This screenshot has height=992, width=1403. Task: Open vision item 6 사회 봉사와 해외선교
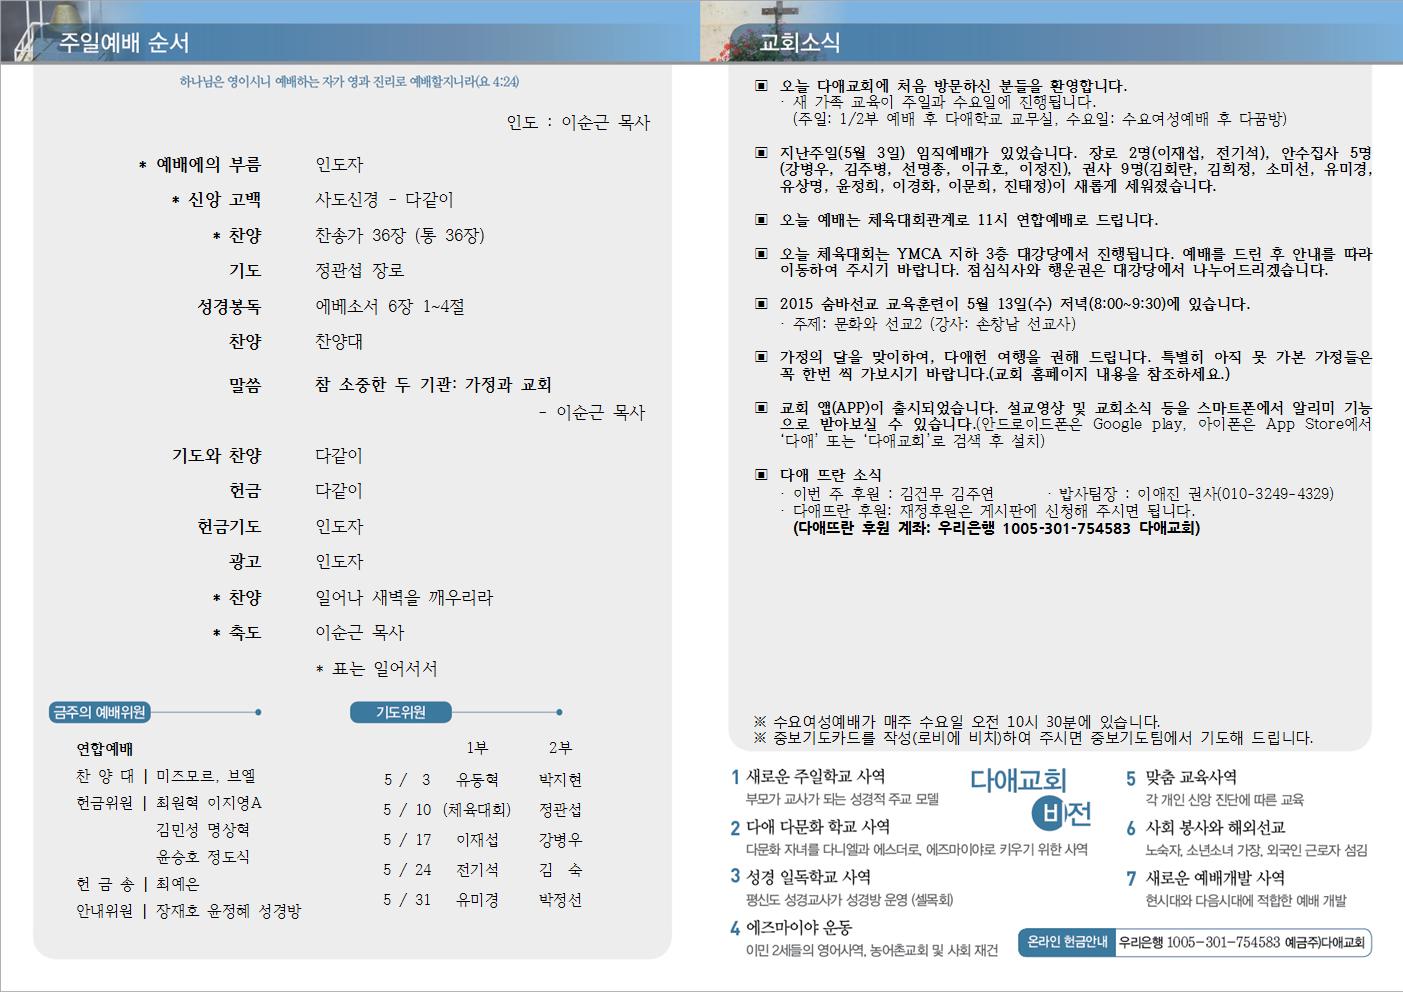coord(1214,827)
